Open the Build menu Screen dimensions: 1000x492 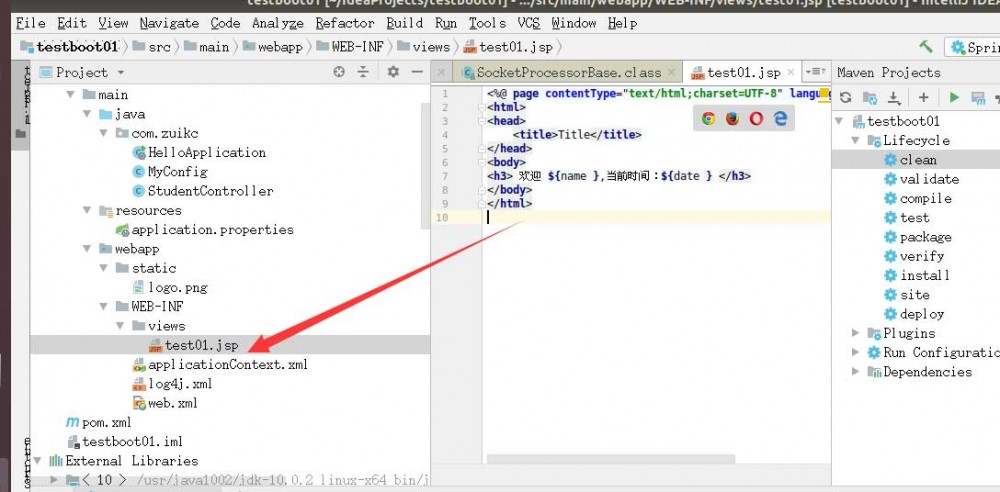(404, 24)
